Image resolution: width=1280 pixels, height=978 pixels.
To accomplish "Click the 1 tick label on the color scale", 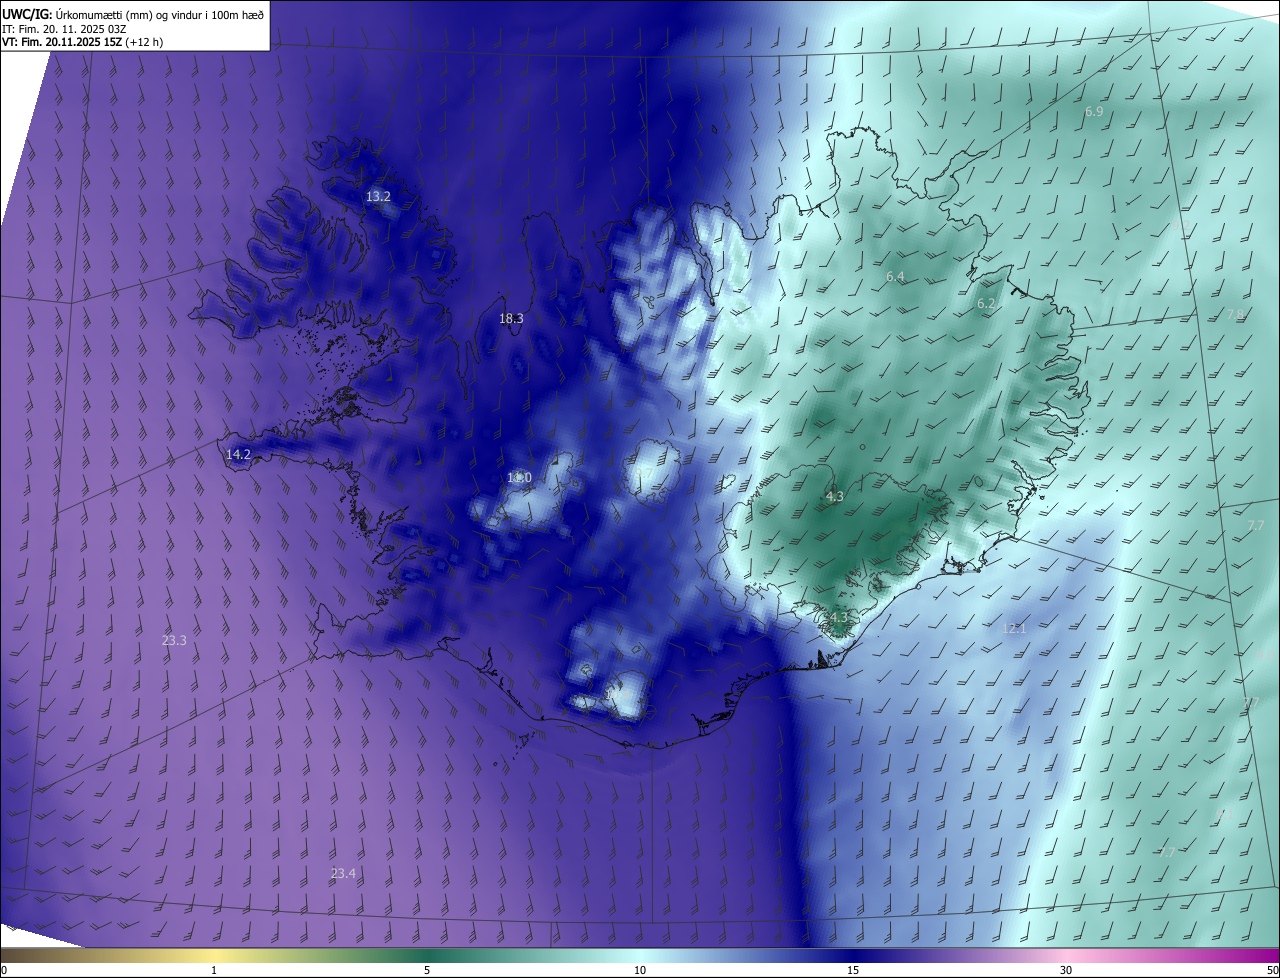I will coord(214,970).
